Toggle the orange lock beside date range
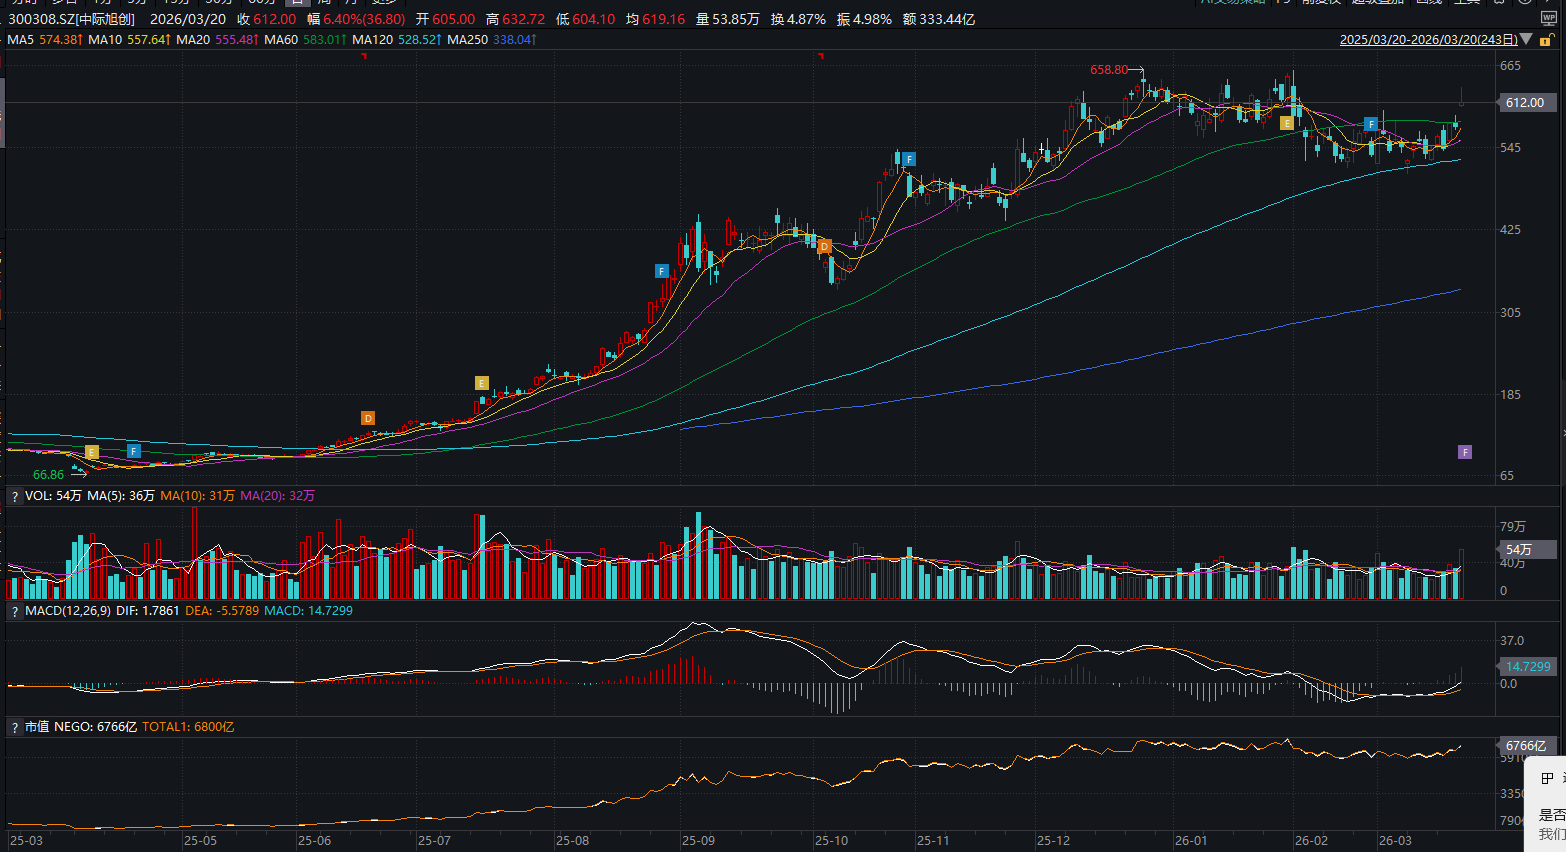The image size is (1566, 852). [x=1546, y=40]
